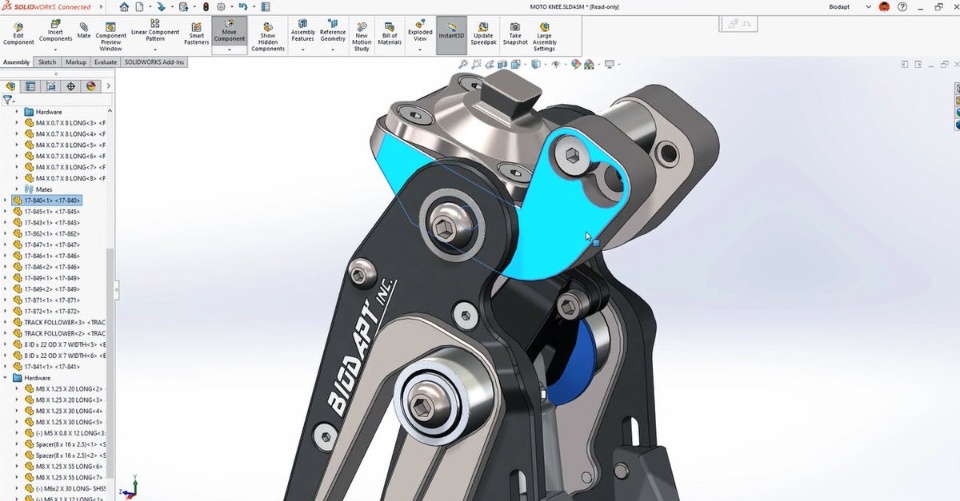Screen dimensions: 960x501
Task: Select M8 X 1.25 X 20 LONG<2> fastener
Action: pos(66,388)
